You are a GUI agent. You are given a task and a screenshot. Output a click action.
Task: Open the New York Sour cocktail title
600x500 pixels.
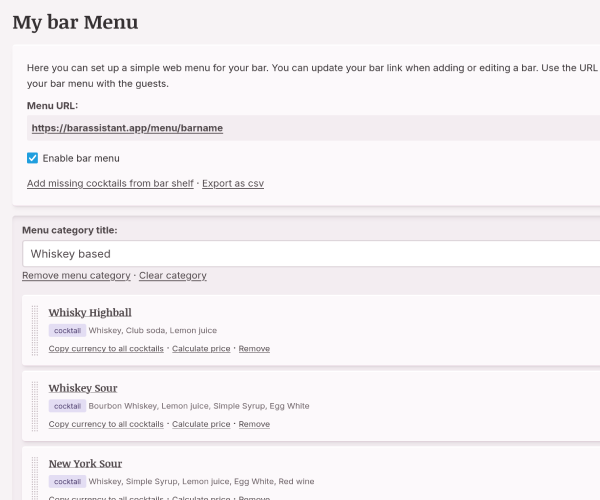(85, 464)
